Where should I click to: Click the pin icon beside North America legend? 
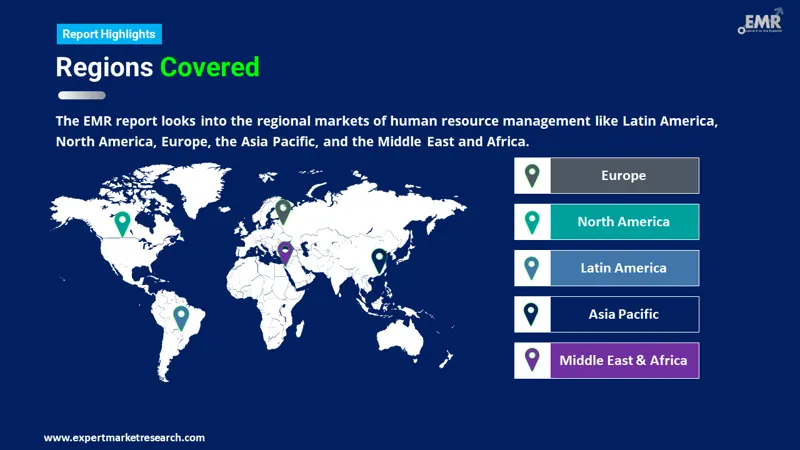click(532, 222)
